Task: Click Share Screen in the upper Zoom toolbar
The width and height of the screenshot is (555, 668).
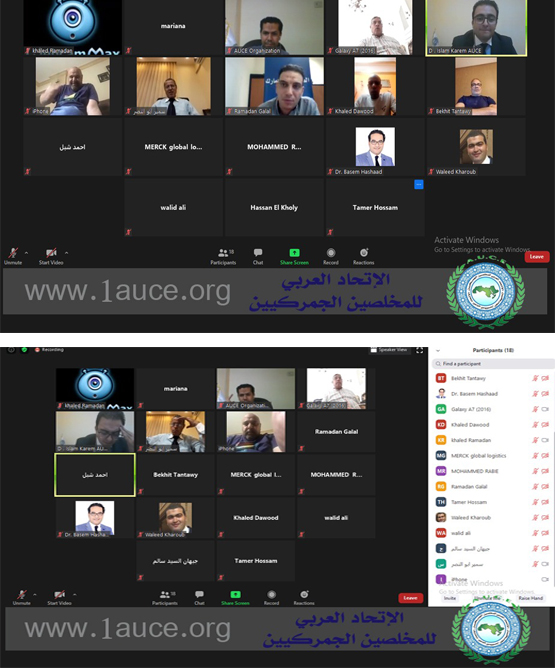Action: (294, 256)
